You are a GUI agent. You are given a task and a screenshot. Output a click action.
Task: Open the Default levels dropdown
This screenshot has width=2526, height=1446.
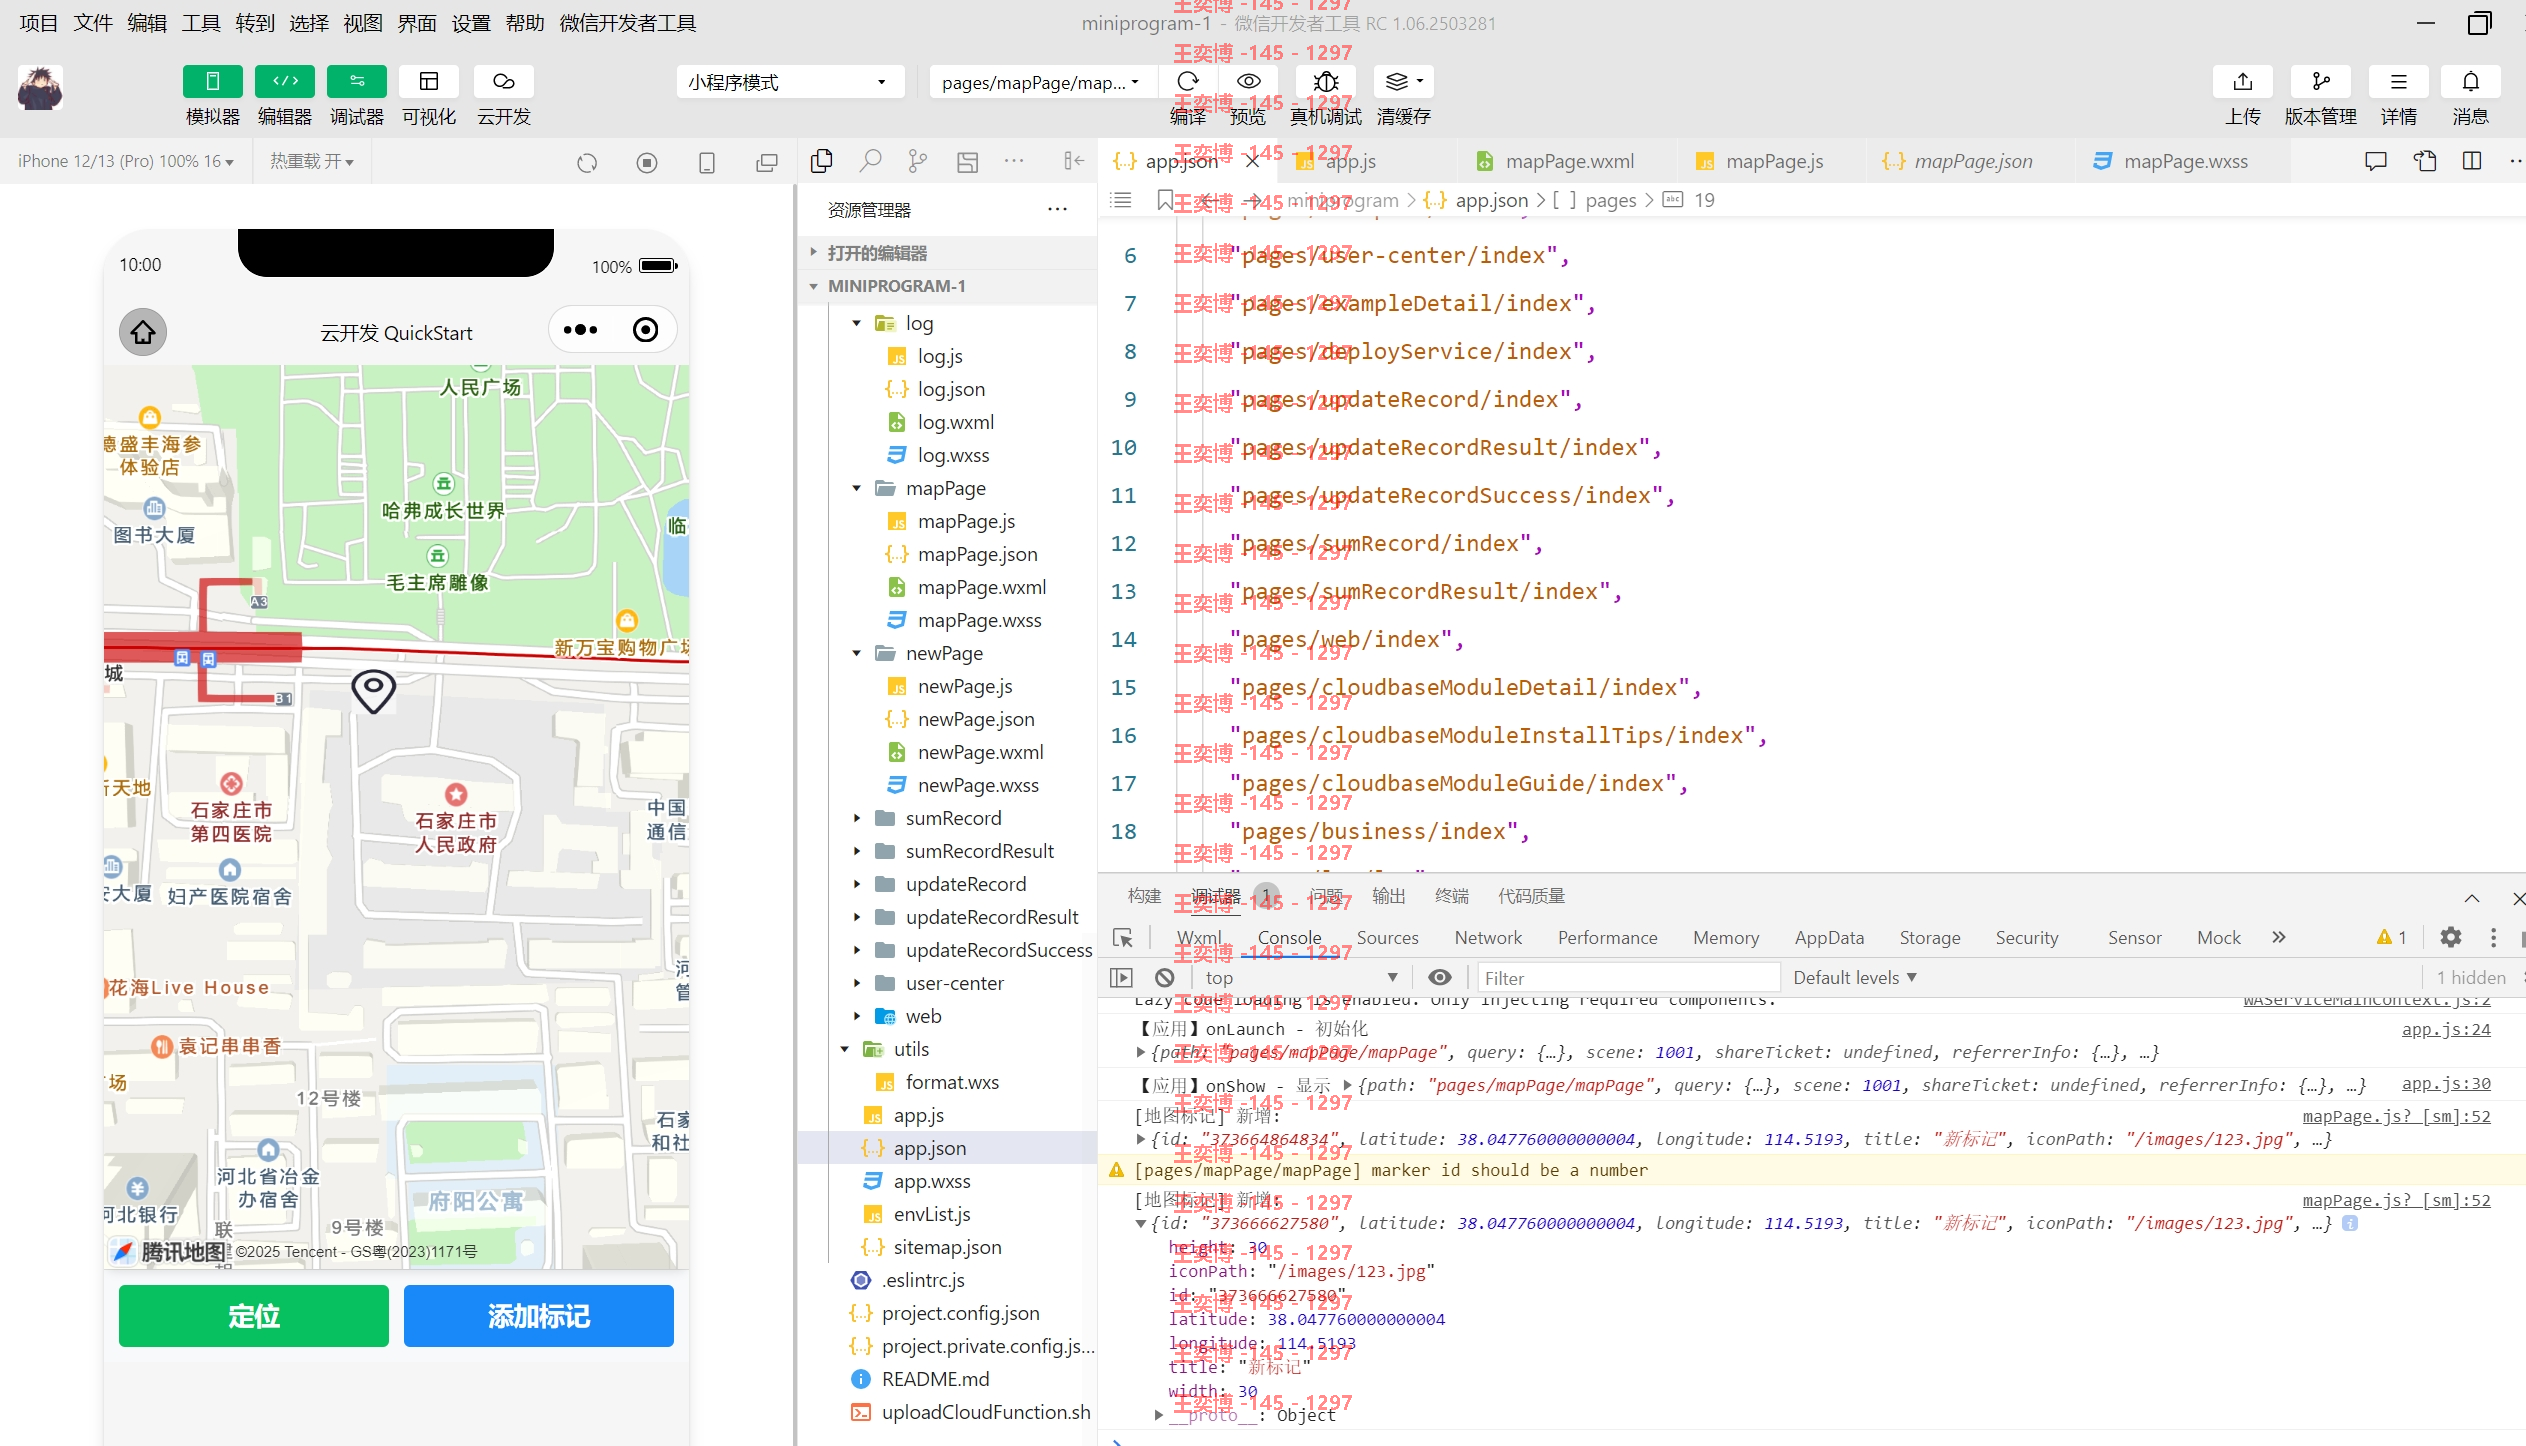coord(1855,978)
